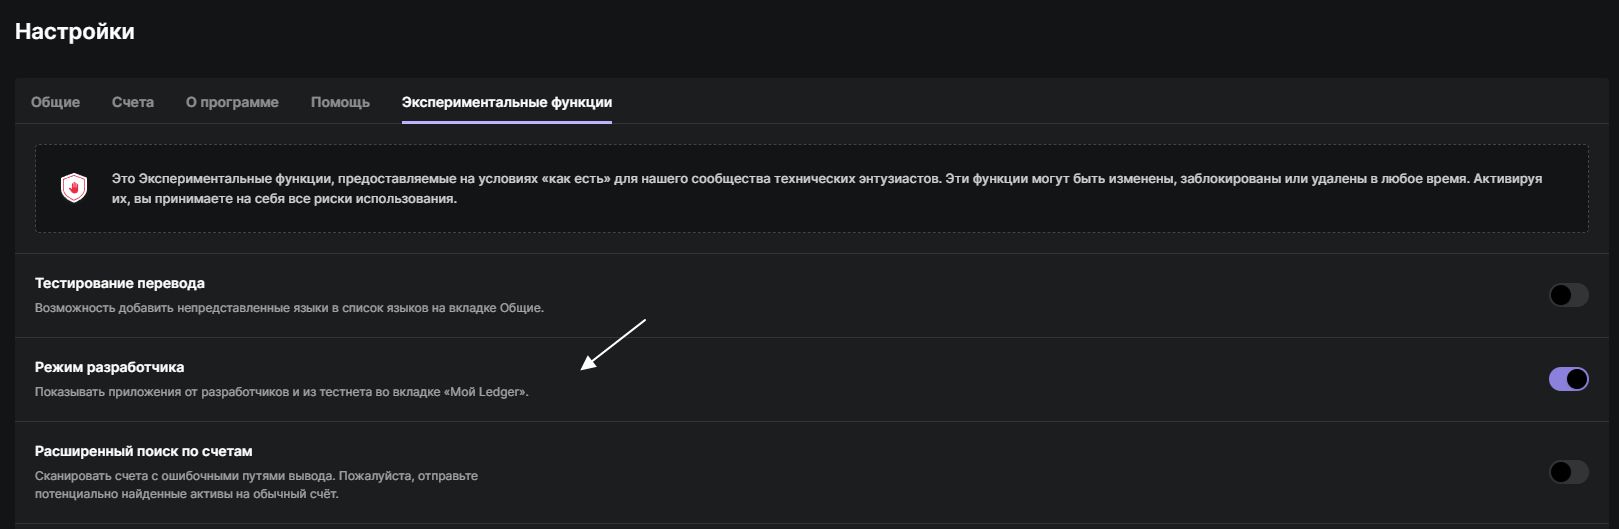Select the Помощь tab

340,102
